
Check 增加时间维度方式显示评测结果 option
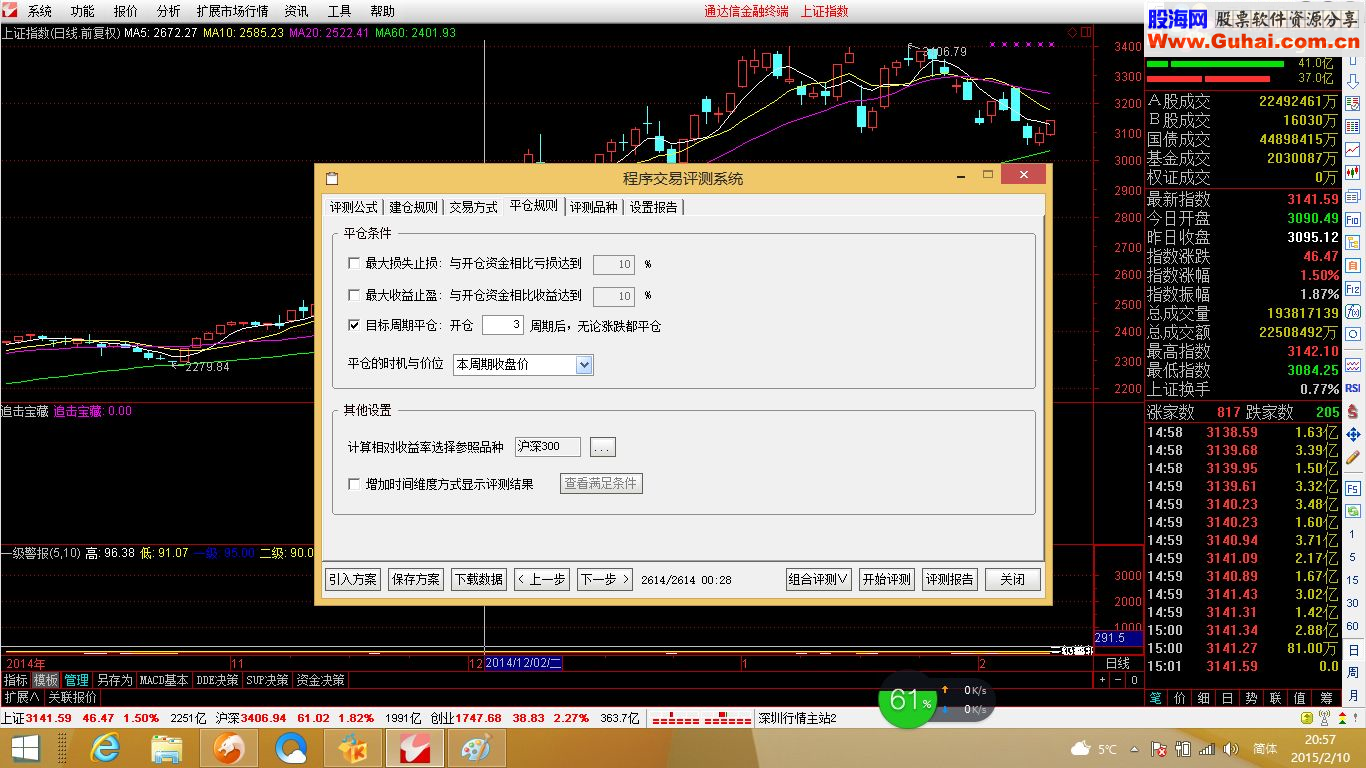pyautogui.click(x=353, y=484)
